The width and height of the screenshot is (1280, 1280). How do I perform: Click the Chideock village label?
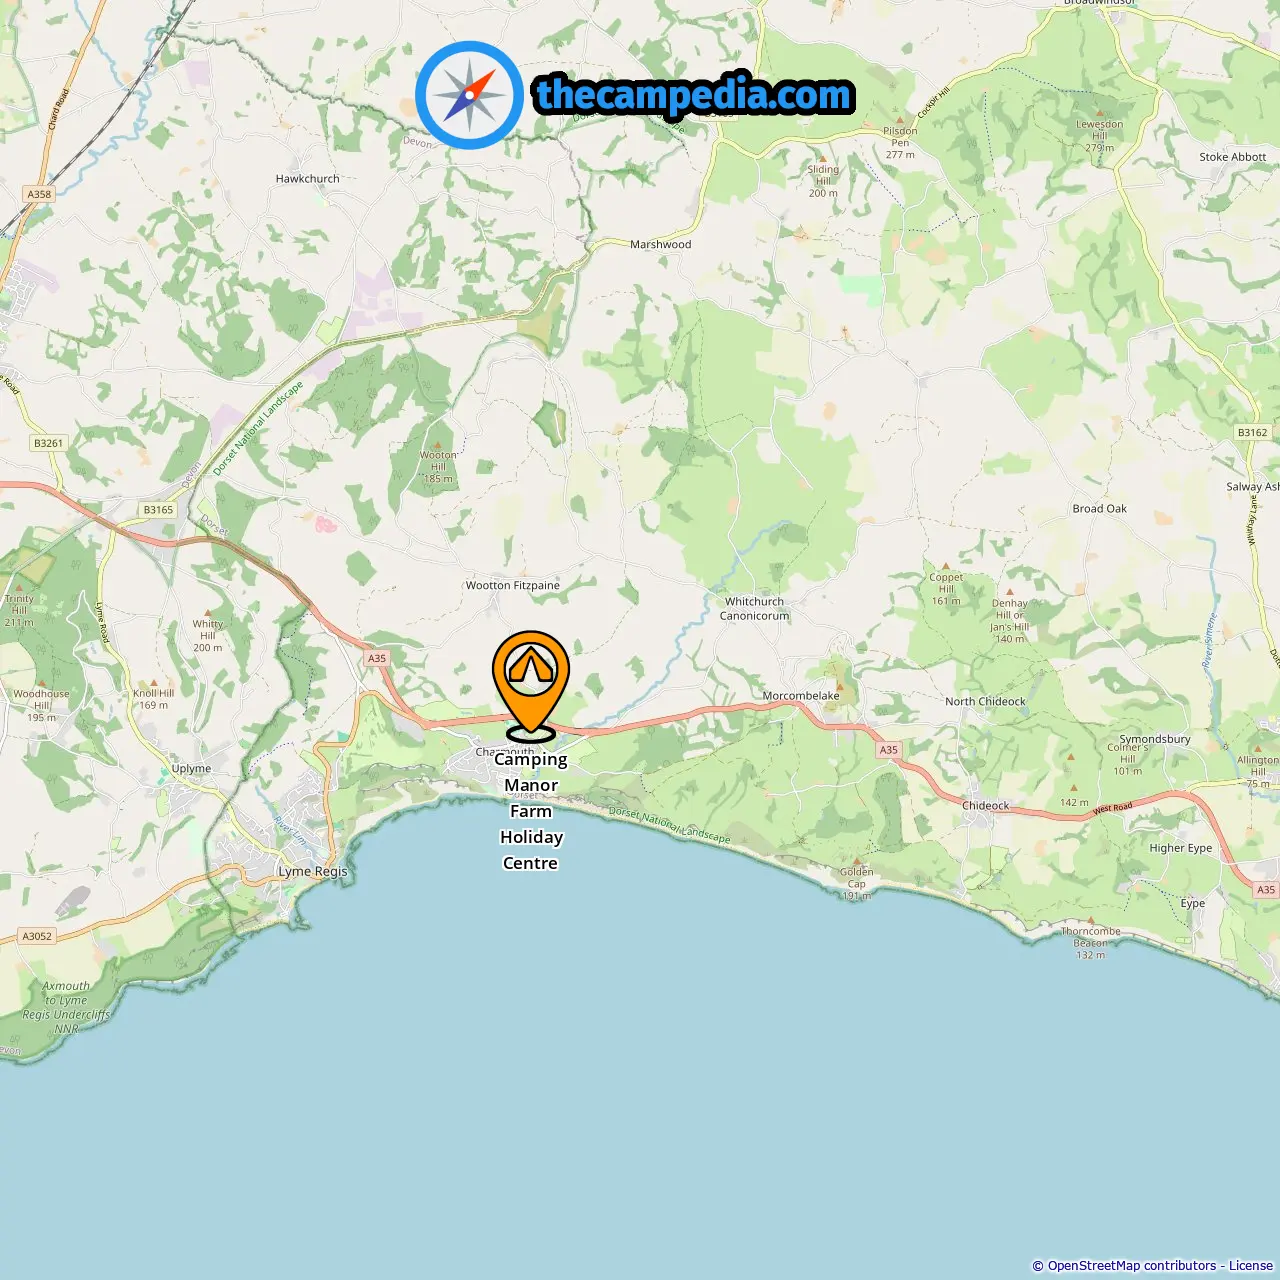pyautogui.click(x=986, y=805)
